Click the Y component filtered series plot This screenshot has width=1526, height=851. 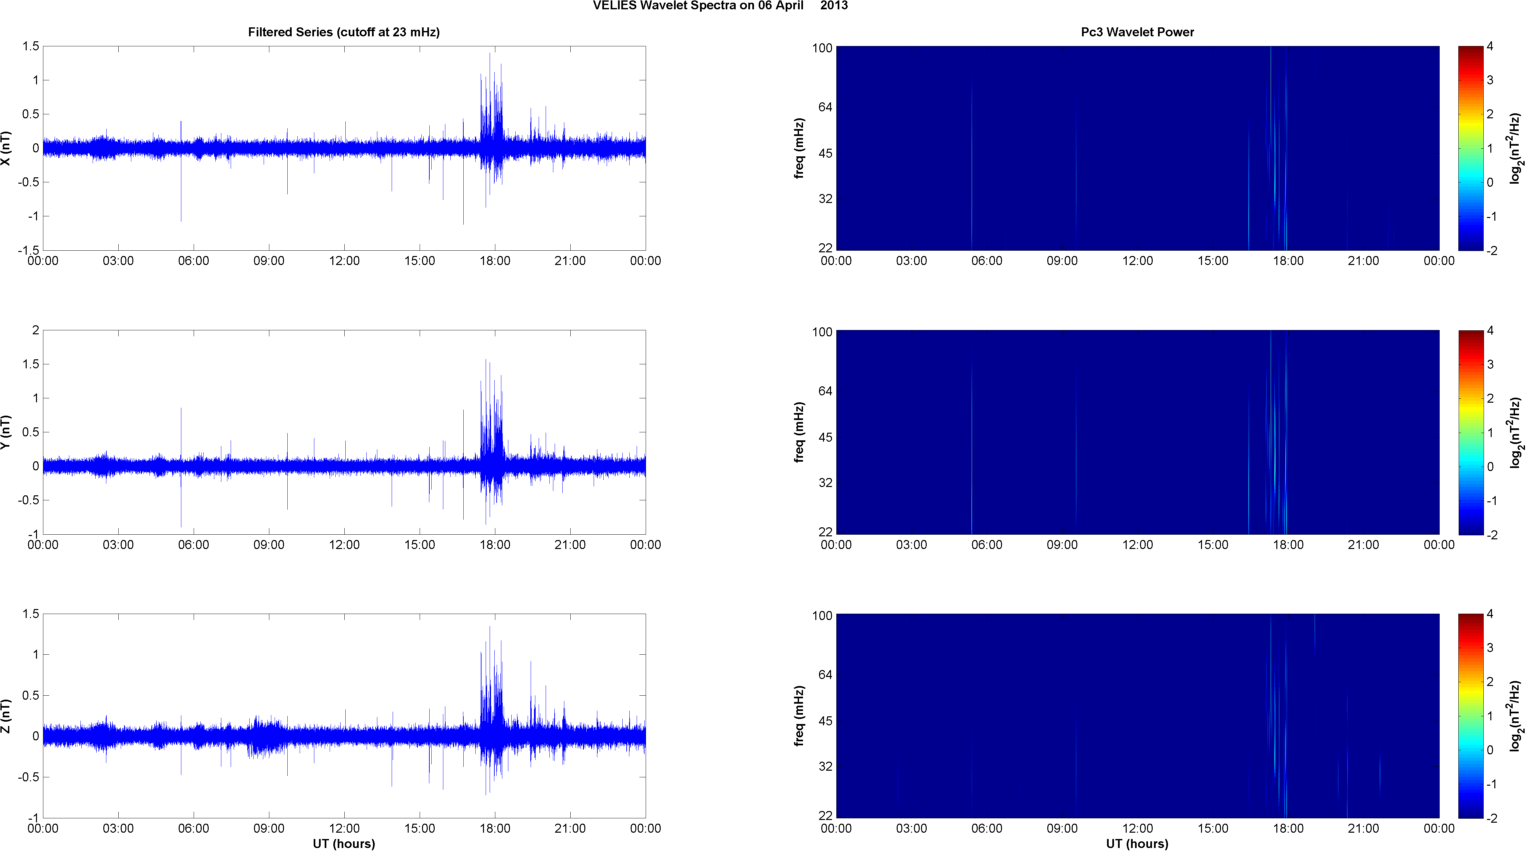tap(344, 432)
